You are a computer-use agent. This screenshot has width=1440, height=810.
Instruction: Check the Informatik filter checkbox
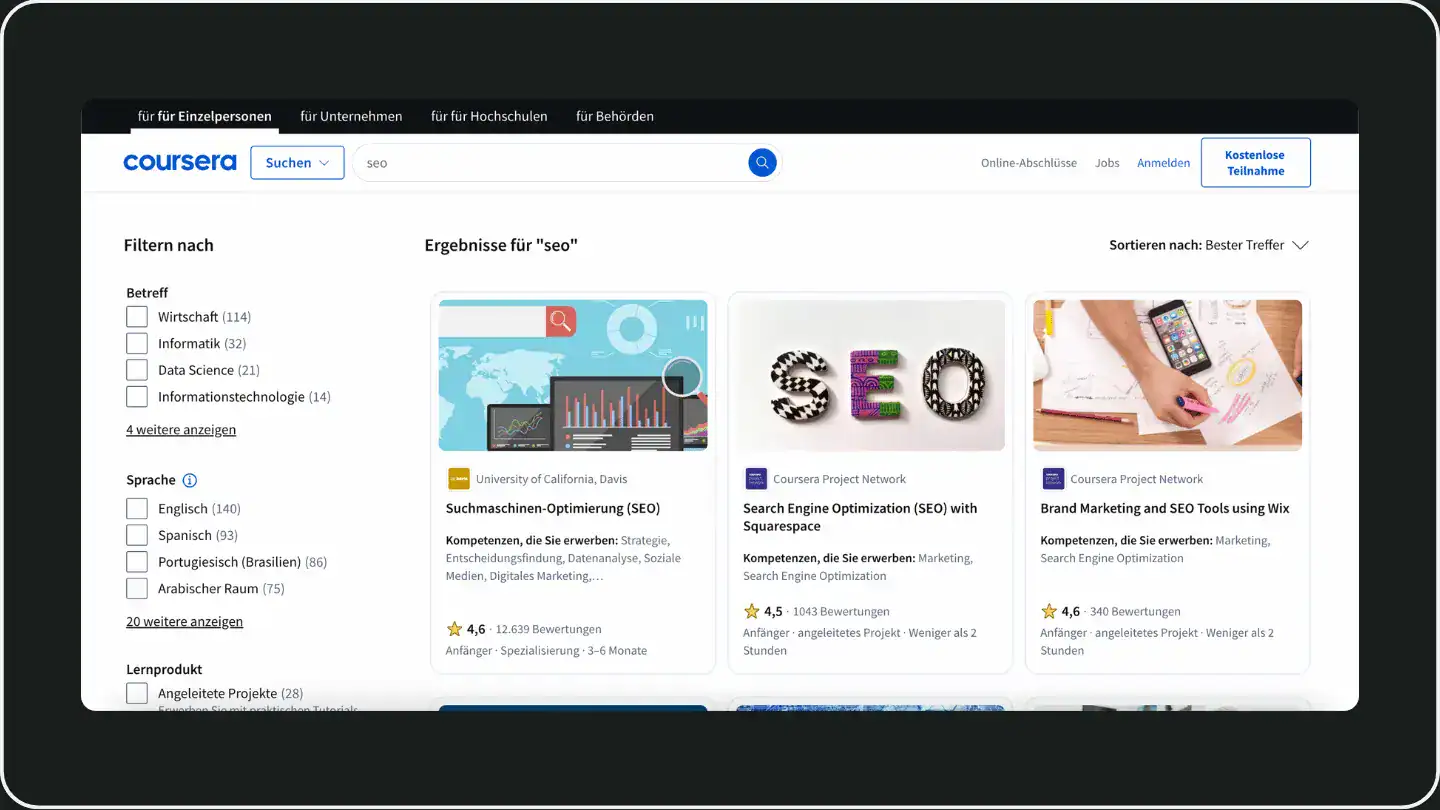click(x=137, y=343)
